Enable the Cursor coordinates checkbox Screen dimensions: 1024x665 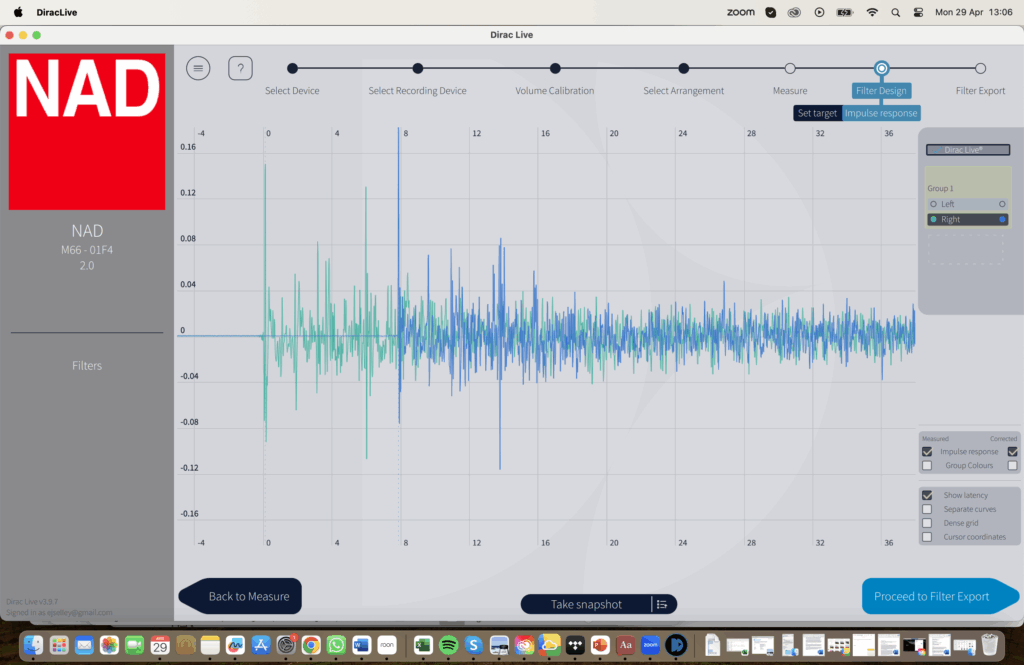tap(927, 537)
